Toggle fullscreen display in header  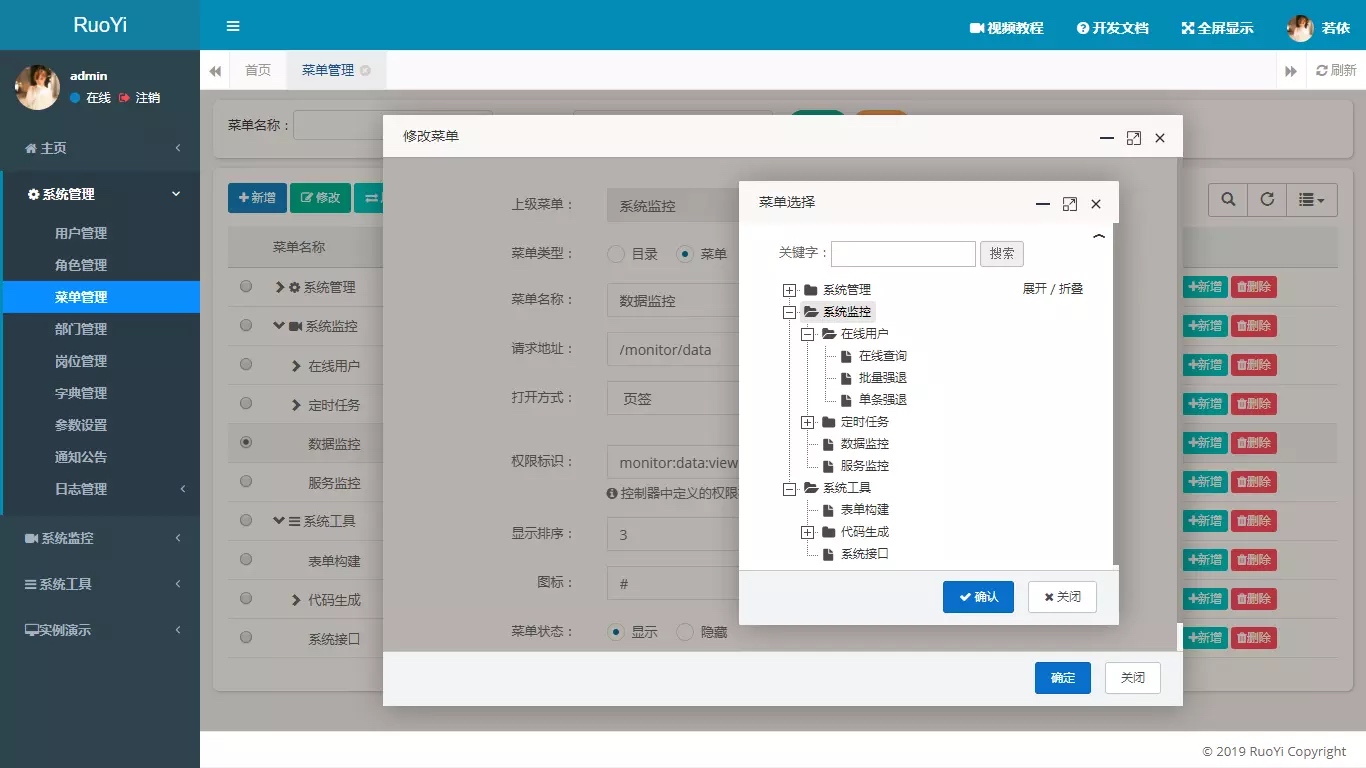[x=1188, y=28]
